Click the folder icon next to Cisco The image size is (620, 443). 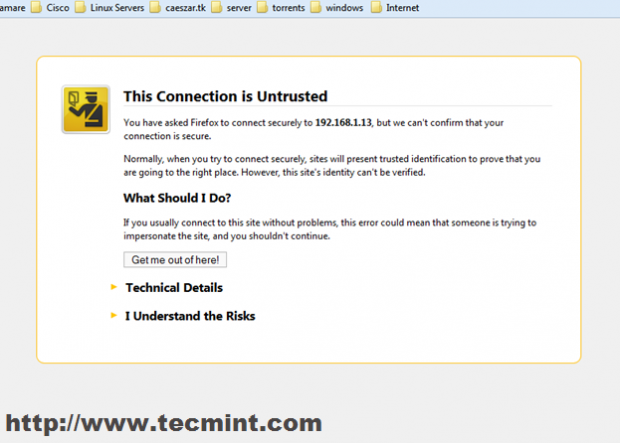pos(36,7)
